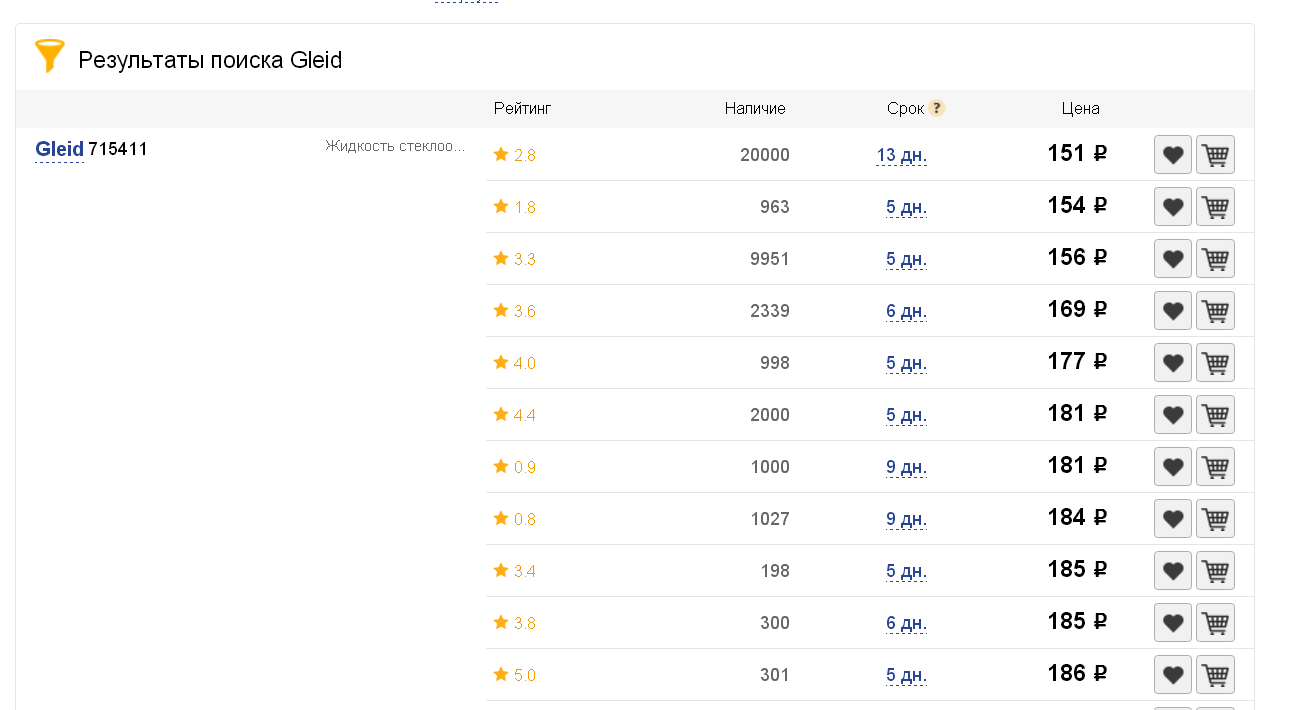Favorite the 185 ₽ offer with 198 stock
The image size is (1314, 710).
[1173, 571]
